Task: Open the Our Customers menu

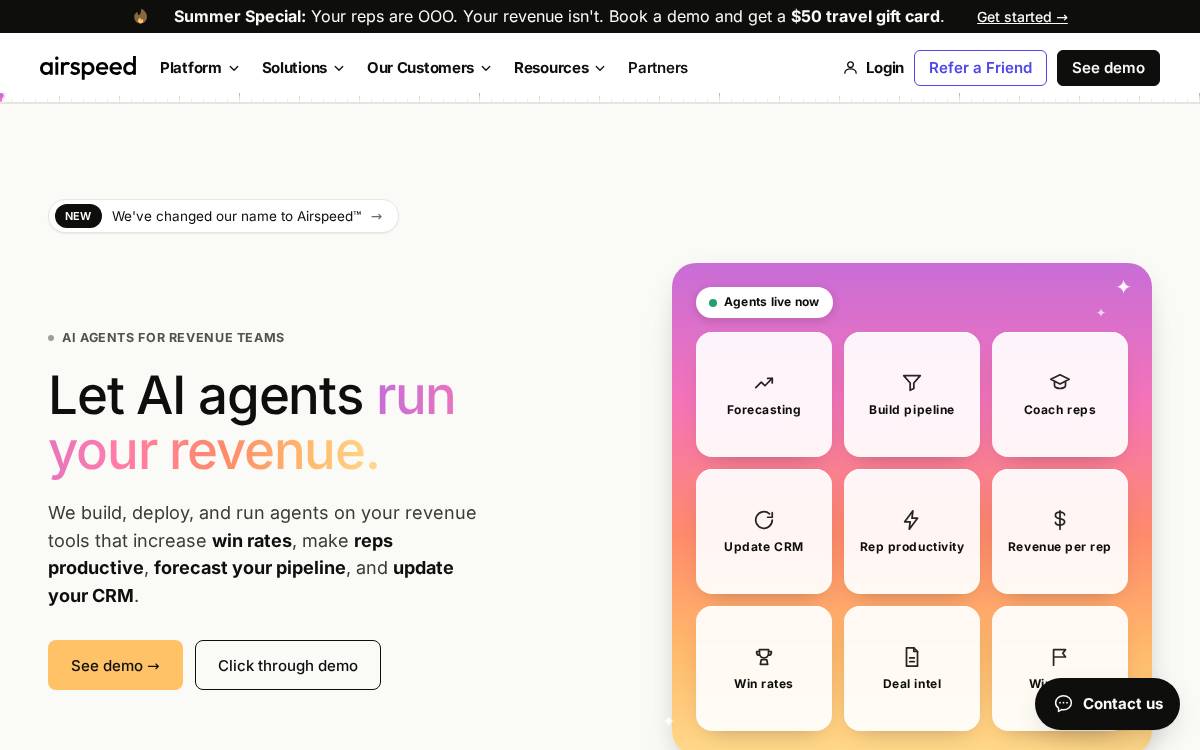Action: [x=429, y=68]
